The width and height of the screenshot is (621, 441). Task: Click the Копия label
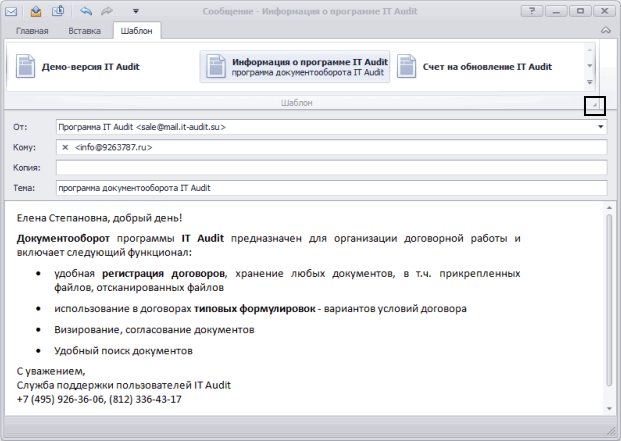27,168
